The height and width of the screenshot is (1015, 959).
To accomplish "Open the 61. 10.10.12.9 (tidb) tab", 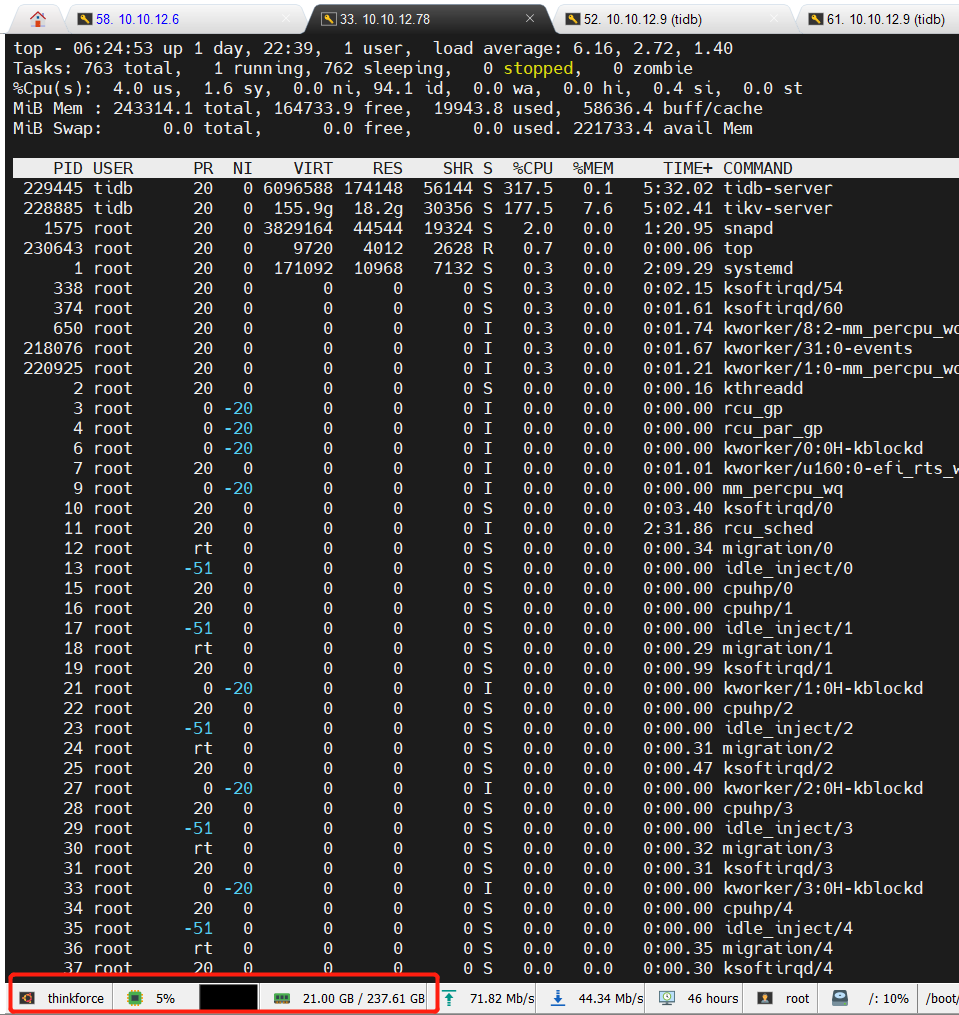I will point(885,19).
